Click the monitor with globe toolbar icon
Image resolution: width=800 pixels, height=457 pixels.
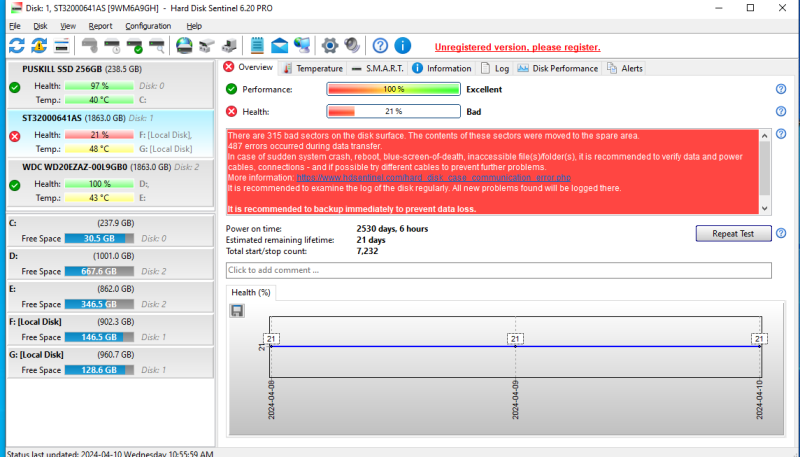tap(302, 46)
